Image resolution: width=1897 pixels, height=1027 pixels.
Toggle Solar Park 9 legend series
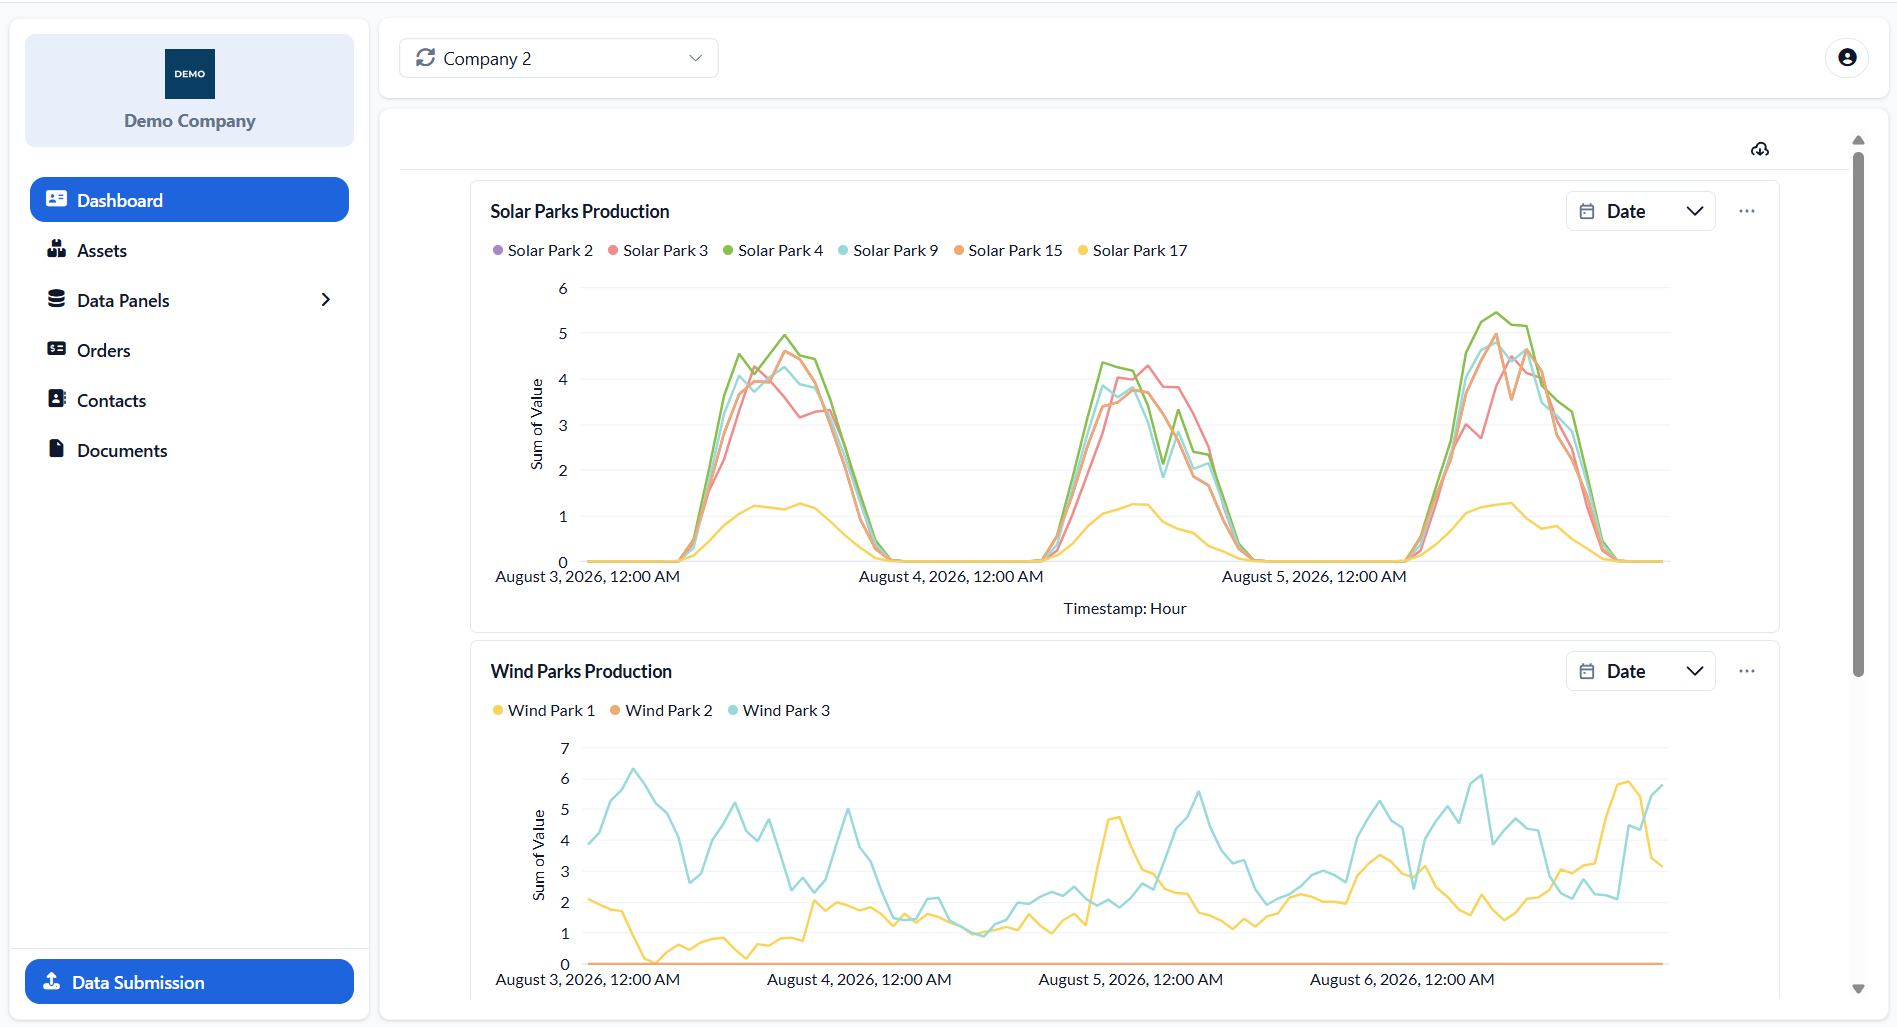(x=888, y=250)
